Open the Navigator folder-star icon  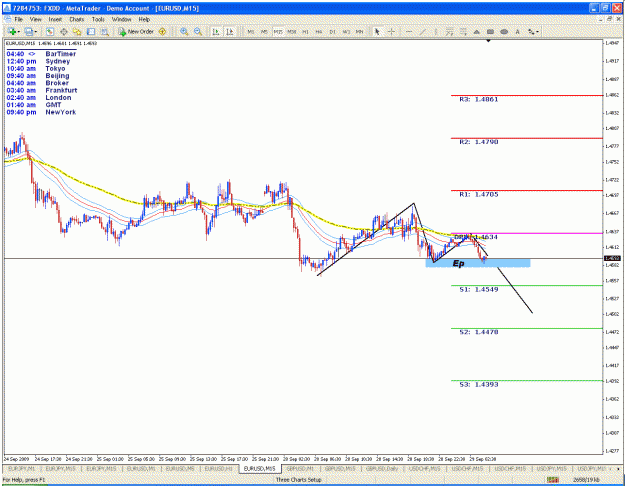pyautogui.click(x=77, y=31)
